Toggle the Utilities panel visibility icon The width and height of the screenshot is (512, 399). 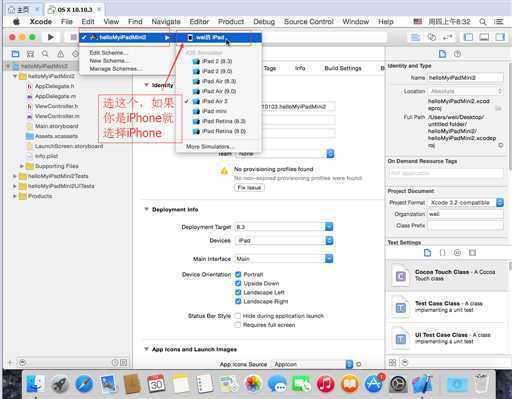(x=500, y=37)
